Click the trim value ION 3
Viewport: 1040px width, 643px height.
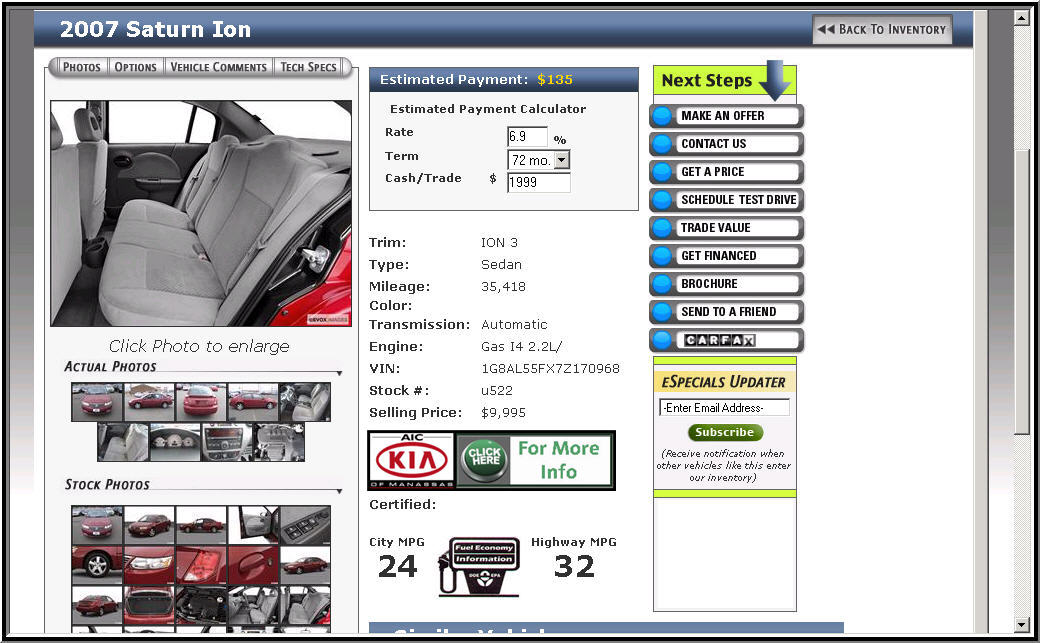[x=499, y=243]
